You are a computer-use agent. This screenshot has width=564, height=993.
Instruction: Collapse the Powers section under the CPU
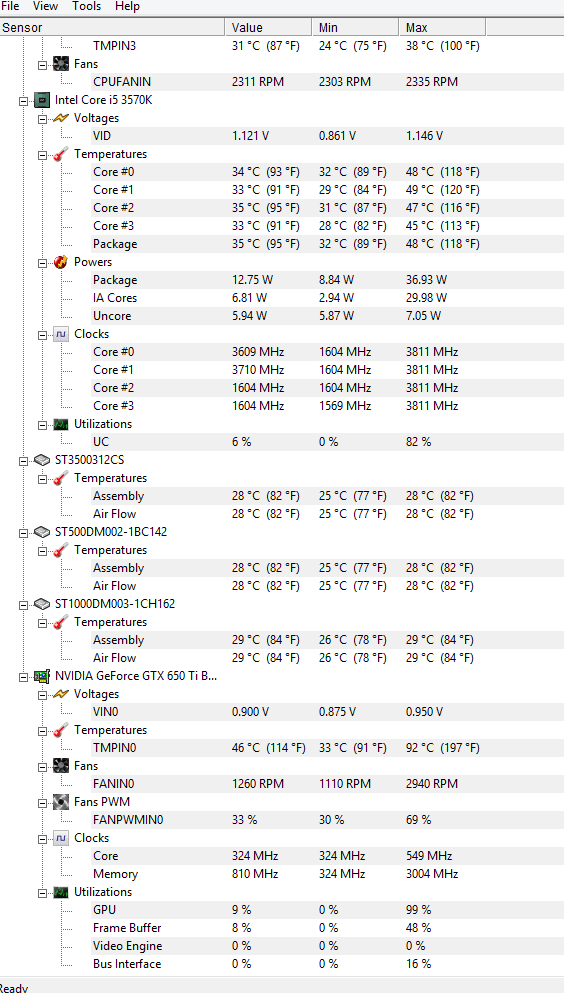point(42,262)
